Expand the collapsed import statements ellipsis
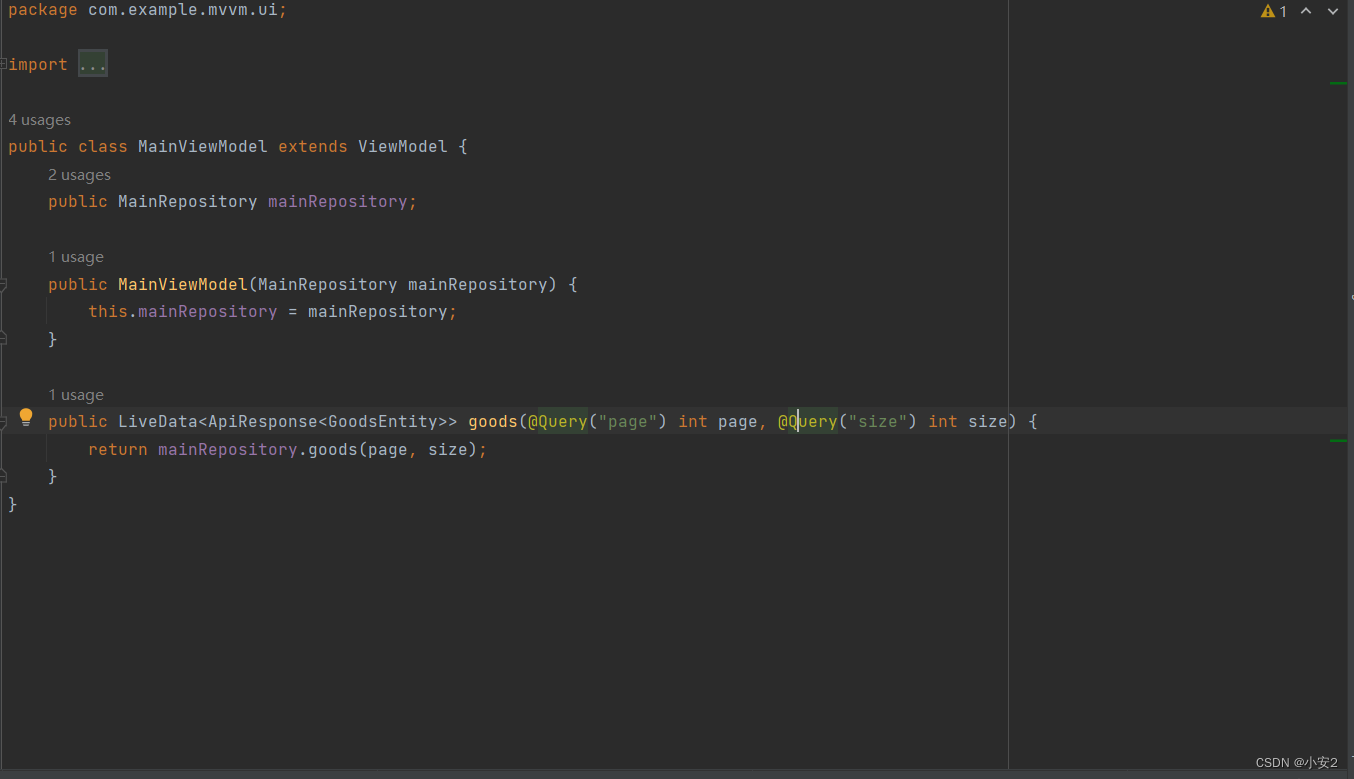This screenshot has width=1354, height=779. pos(92,63)
